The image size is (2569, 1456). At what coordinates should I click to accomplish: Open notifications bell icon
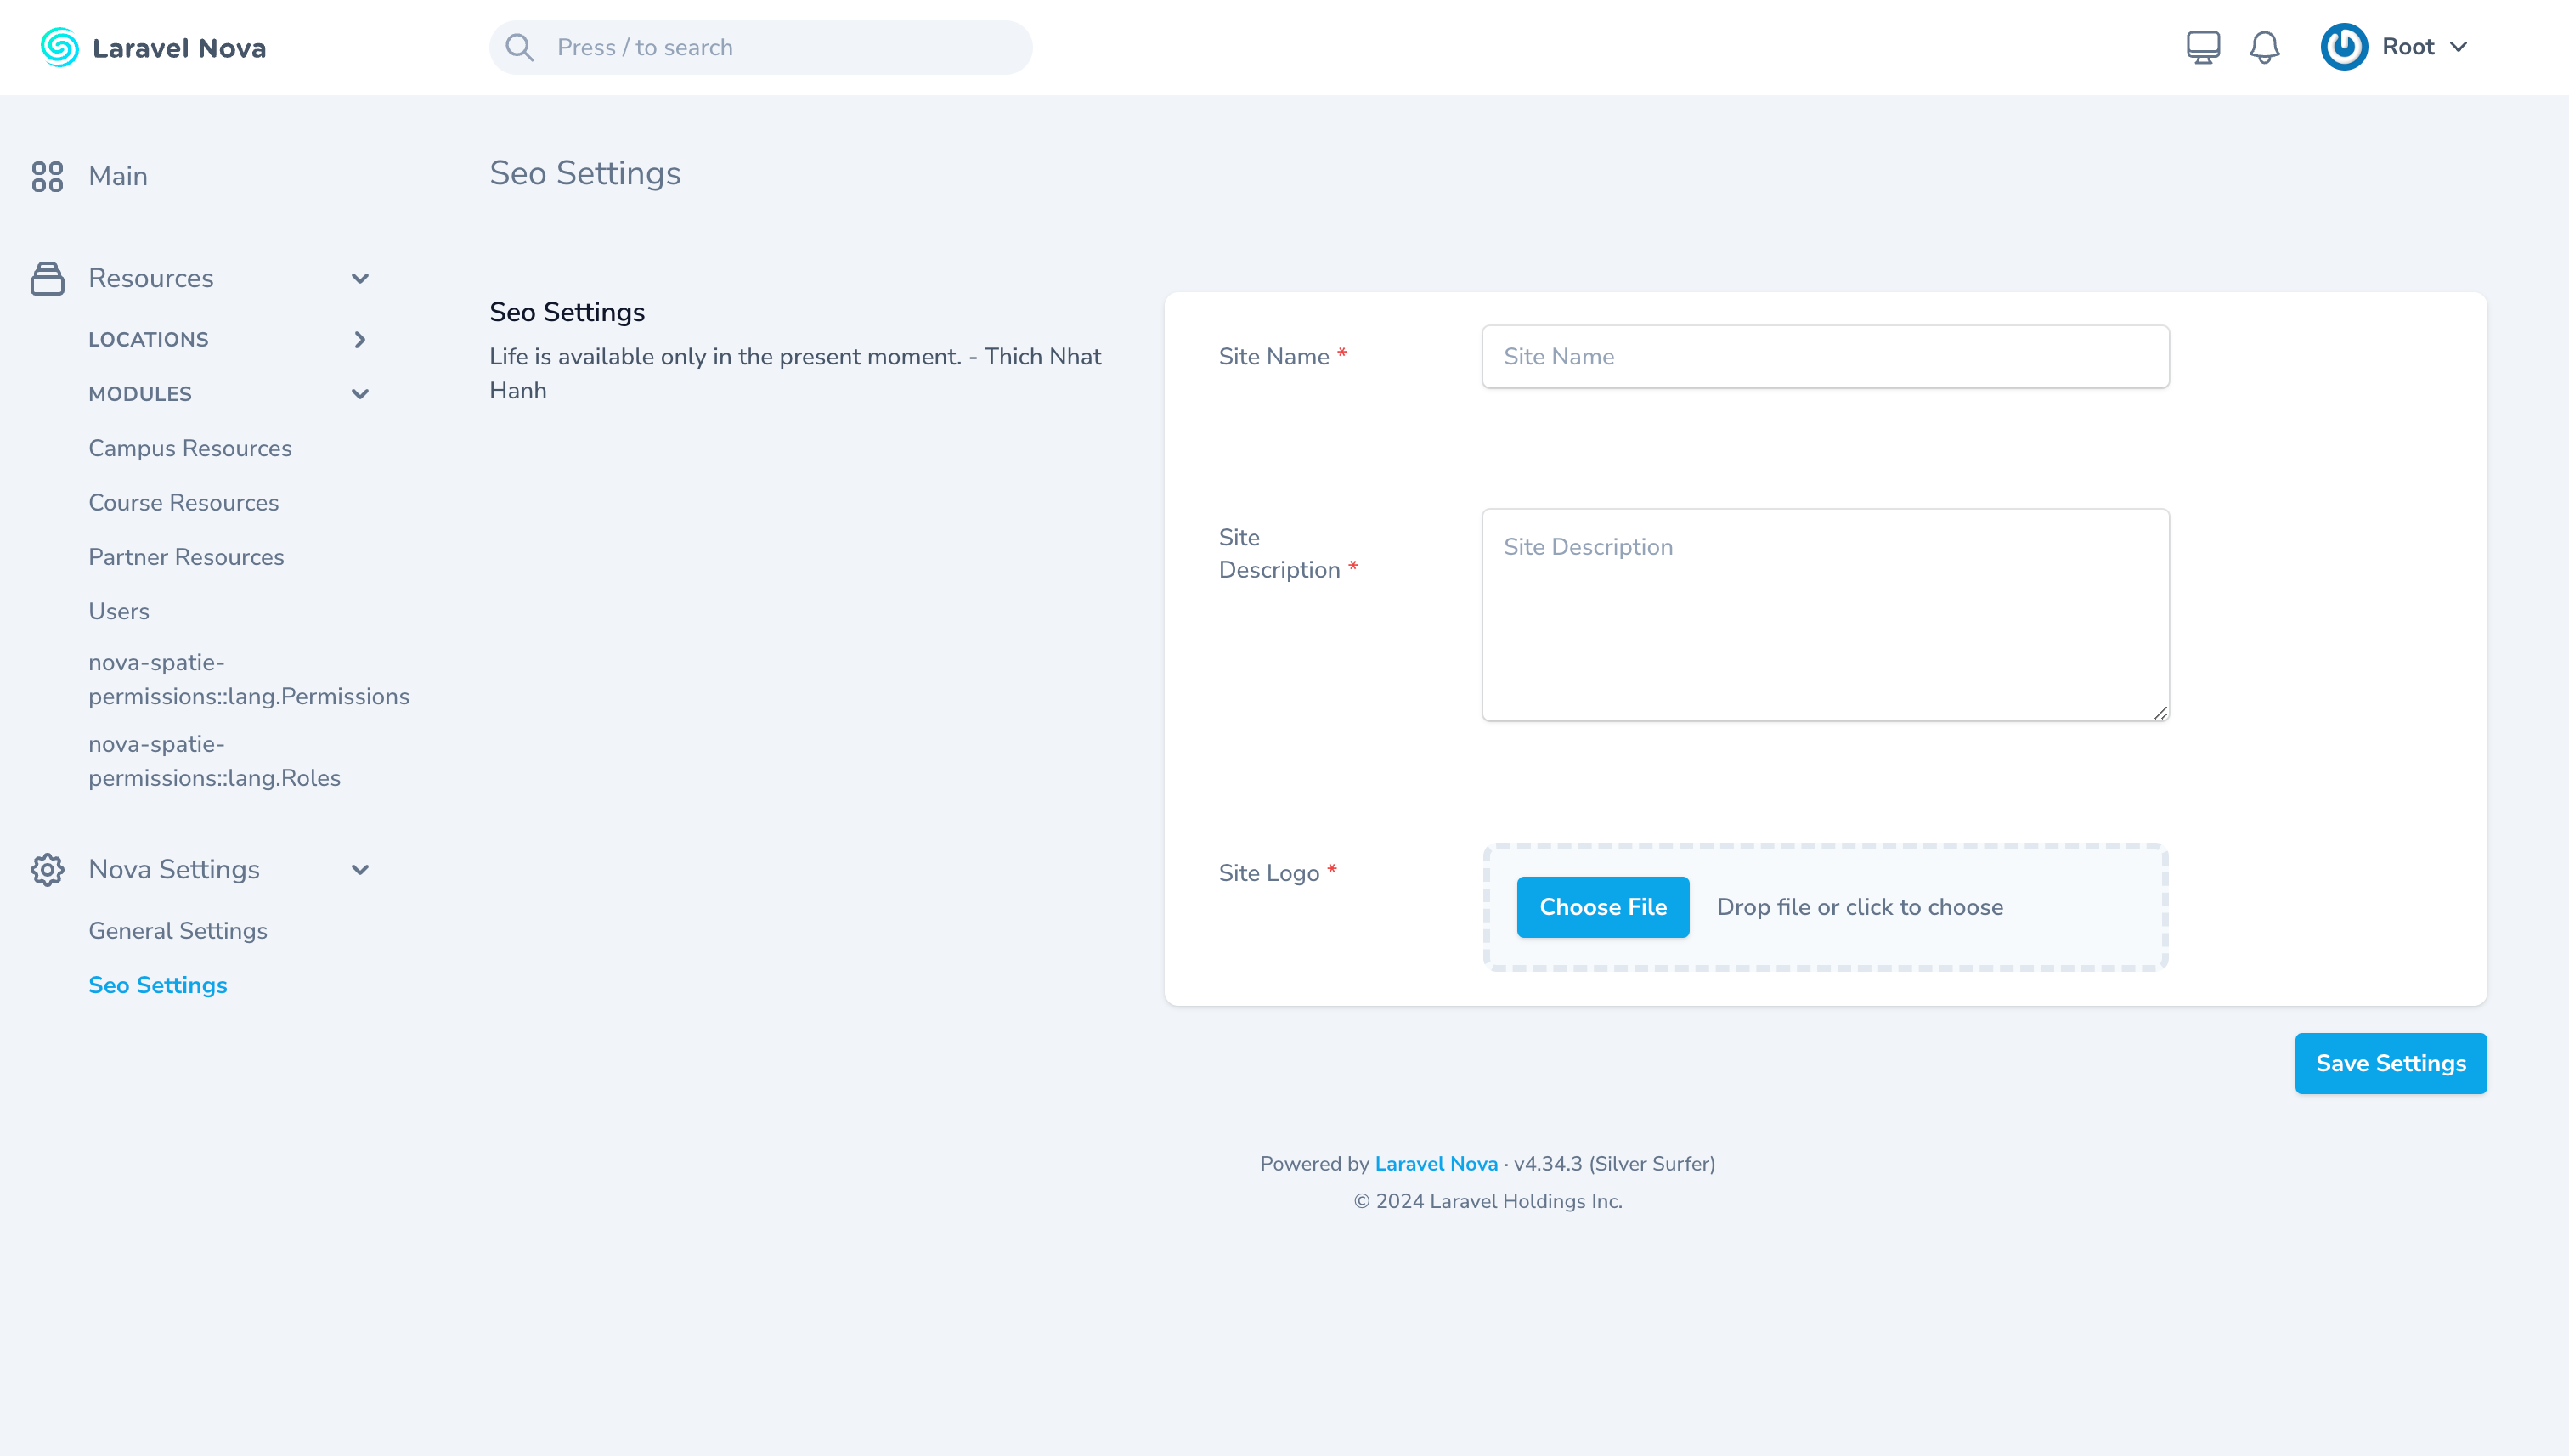coord(2264,47)
